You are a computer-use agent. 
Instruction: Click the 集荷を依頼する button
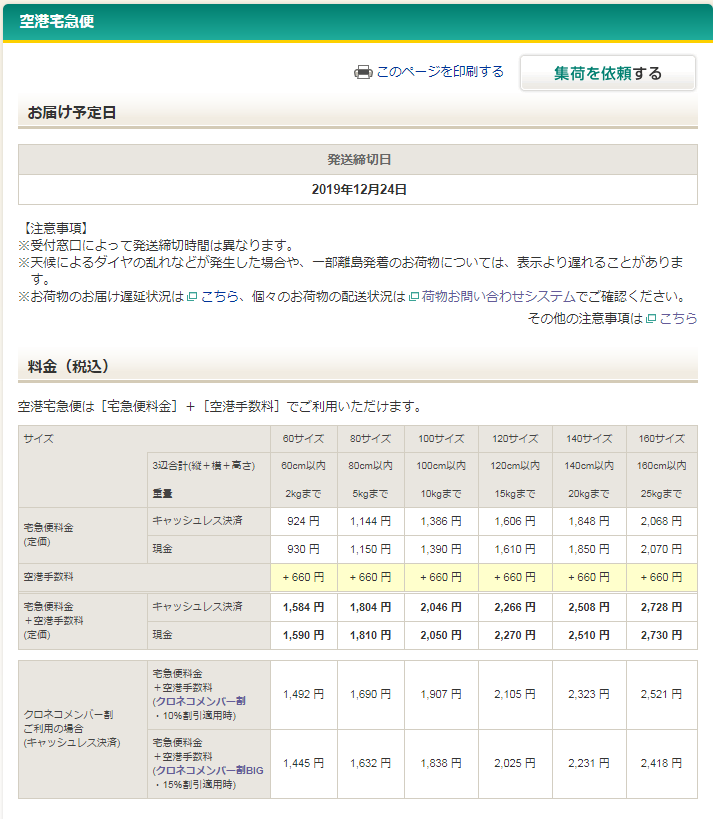(608, 73)
